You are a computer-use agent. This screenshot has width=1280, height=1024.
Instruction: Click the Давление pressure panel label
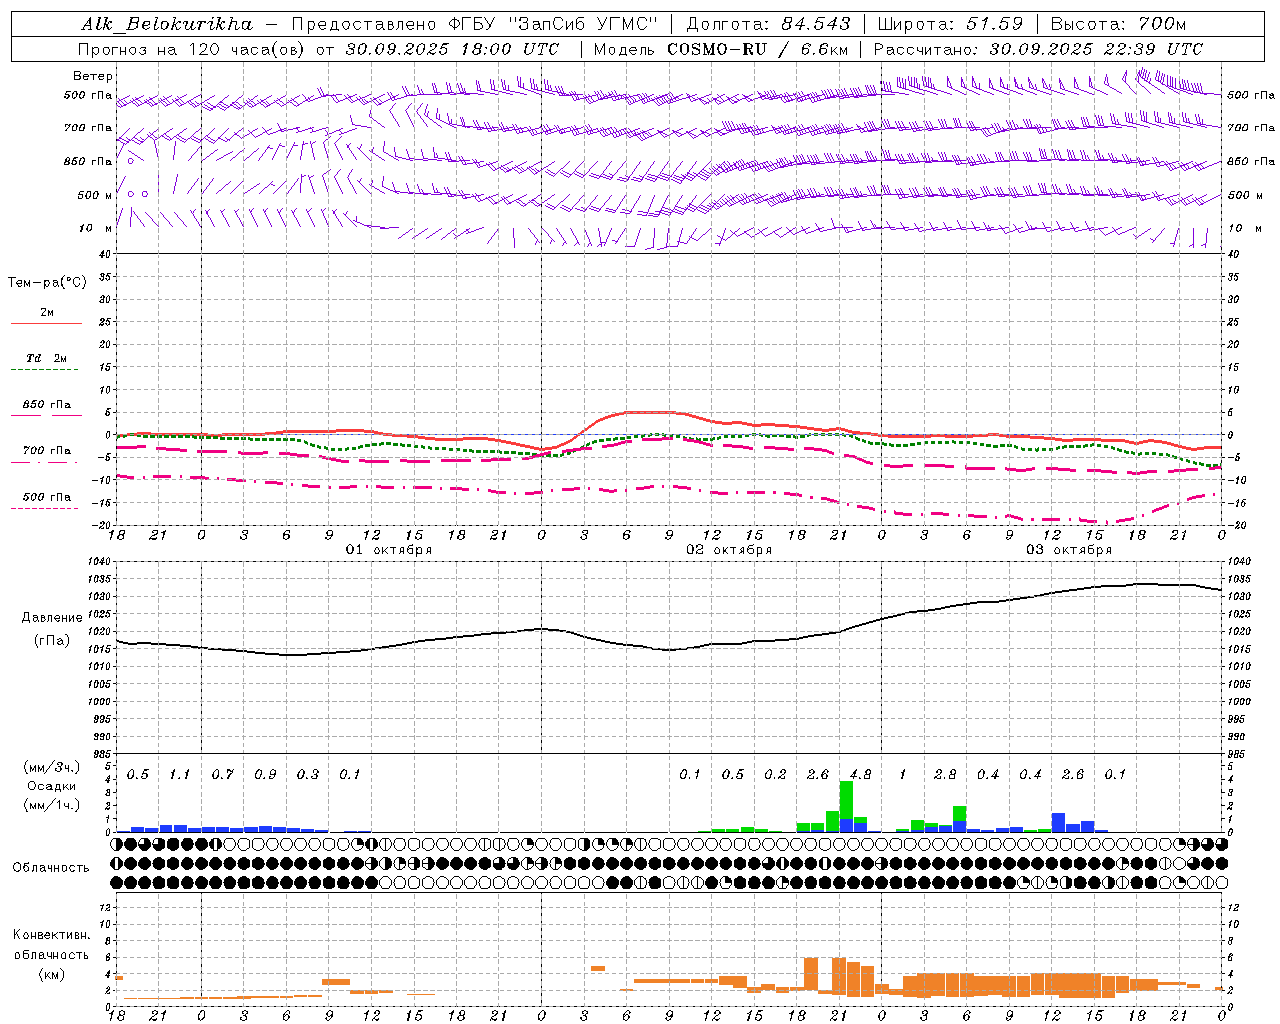[x=52, y=618]
